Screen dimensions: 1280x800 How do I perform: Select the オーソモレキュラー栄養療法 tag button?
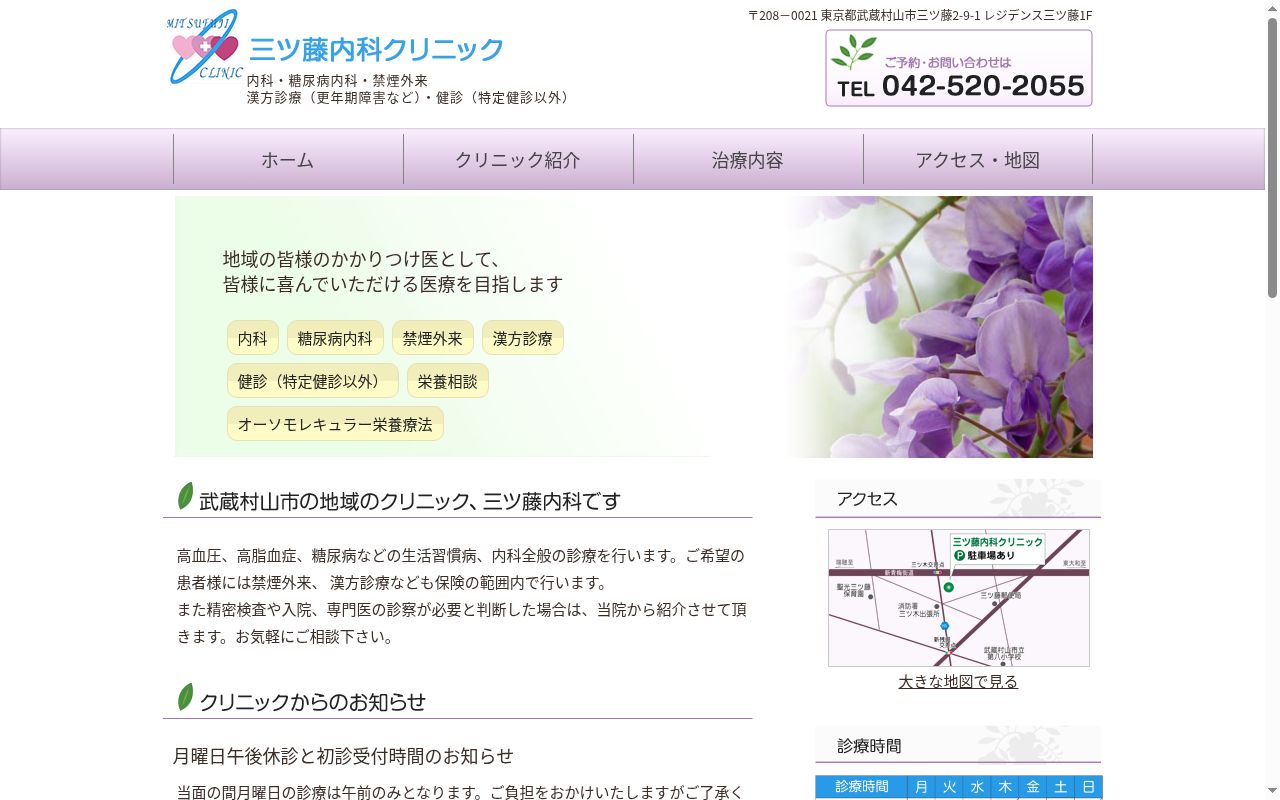(335, 424)
